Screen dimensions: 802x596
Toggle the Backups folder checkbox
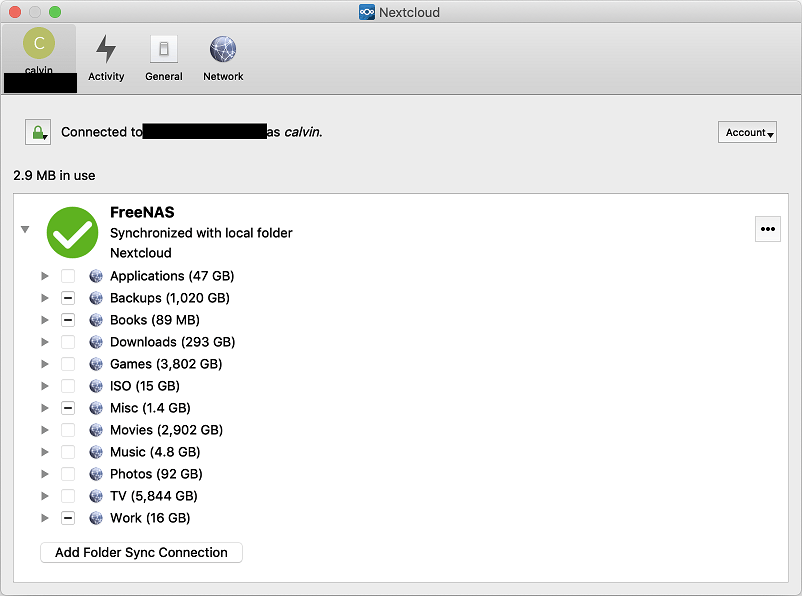68,298
